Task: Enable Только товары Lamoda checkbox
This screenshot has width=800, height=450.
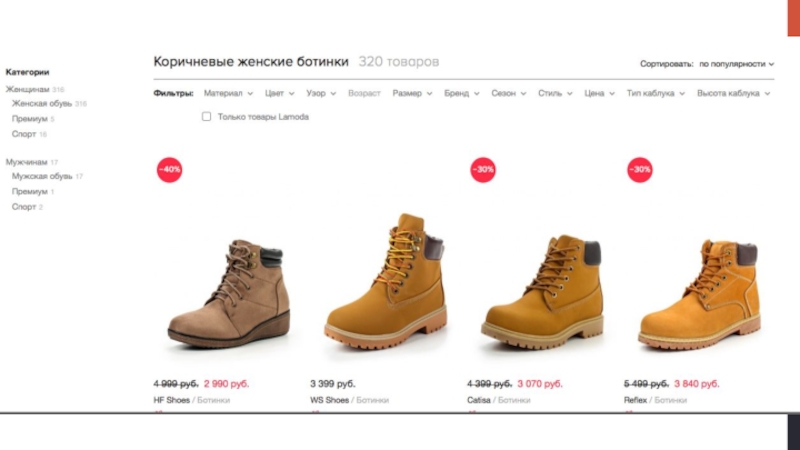Action: (x=206, y=117)
